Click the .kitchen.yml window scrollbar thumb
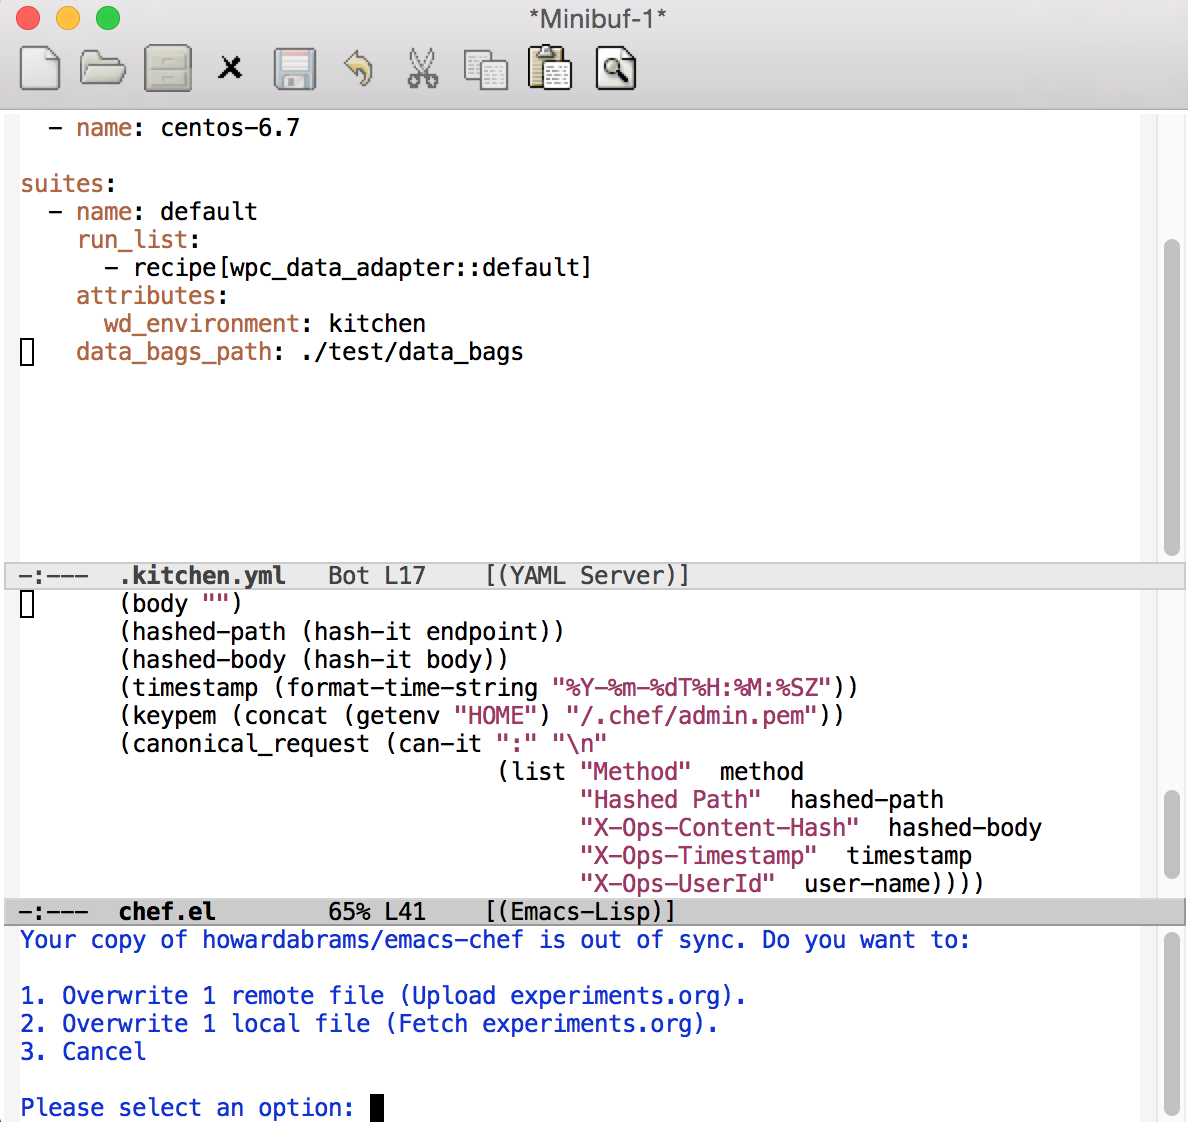 point(1172,397)
